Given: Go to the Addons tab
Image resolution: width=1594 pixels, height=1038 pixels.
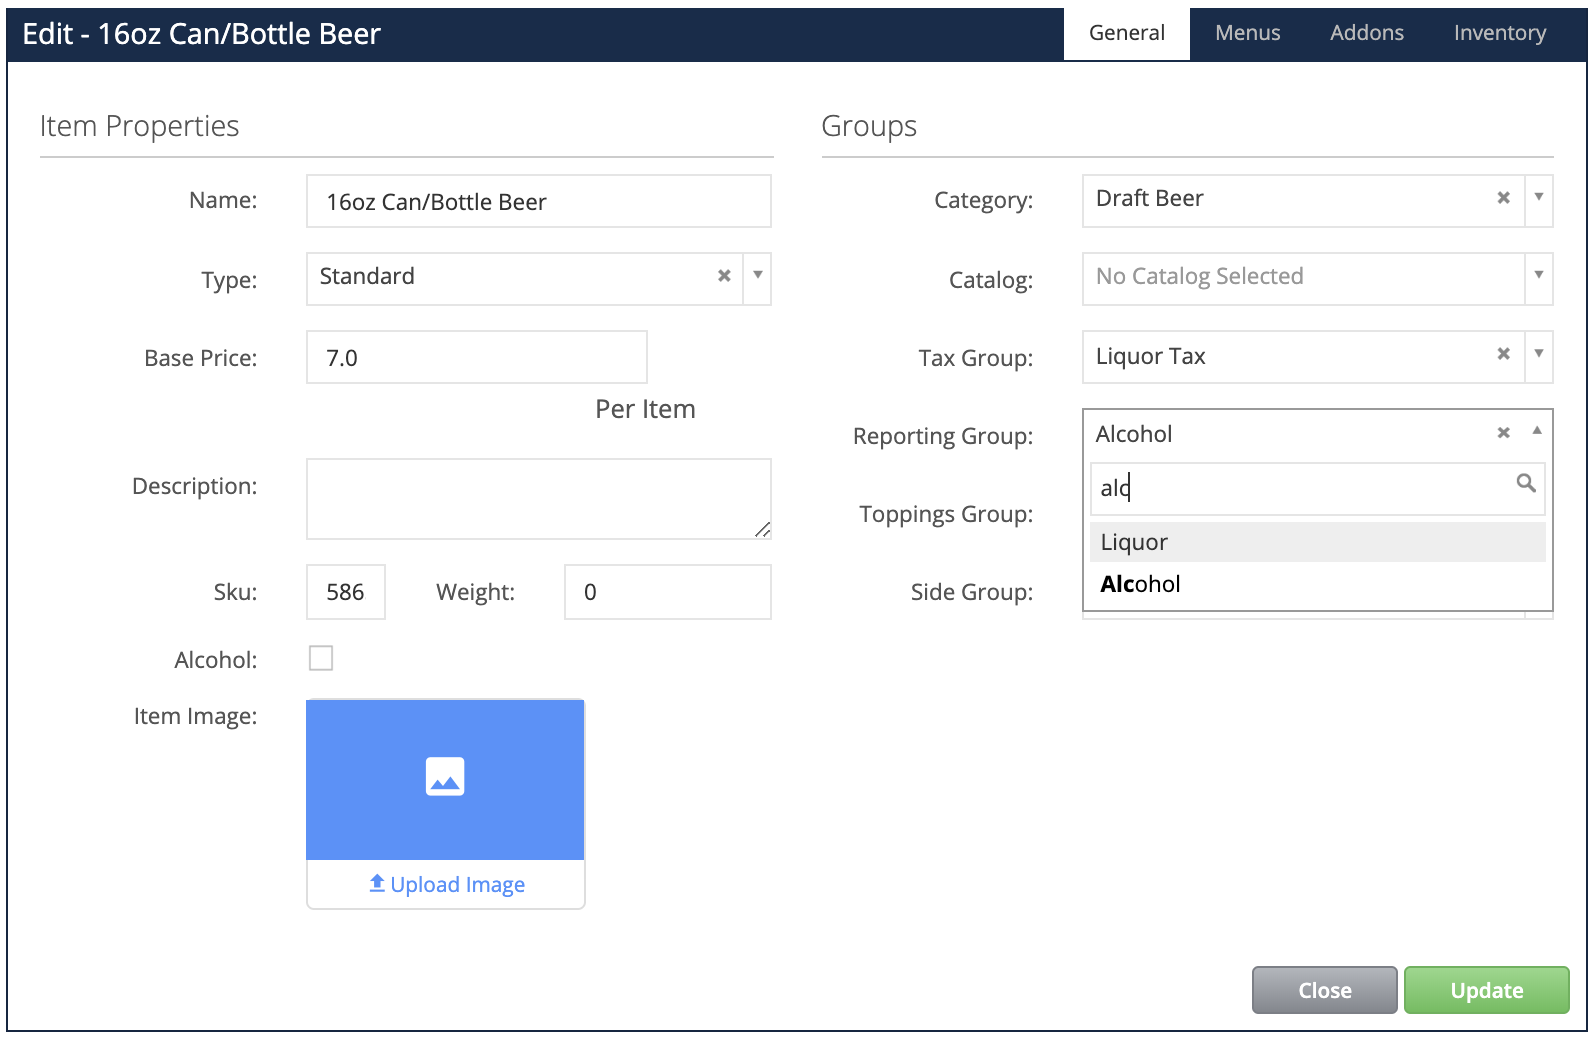Looking at the screenshot, I should click(1366, 33).
